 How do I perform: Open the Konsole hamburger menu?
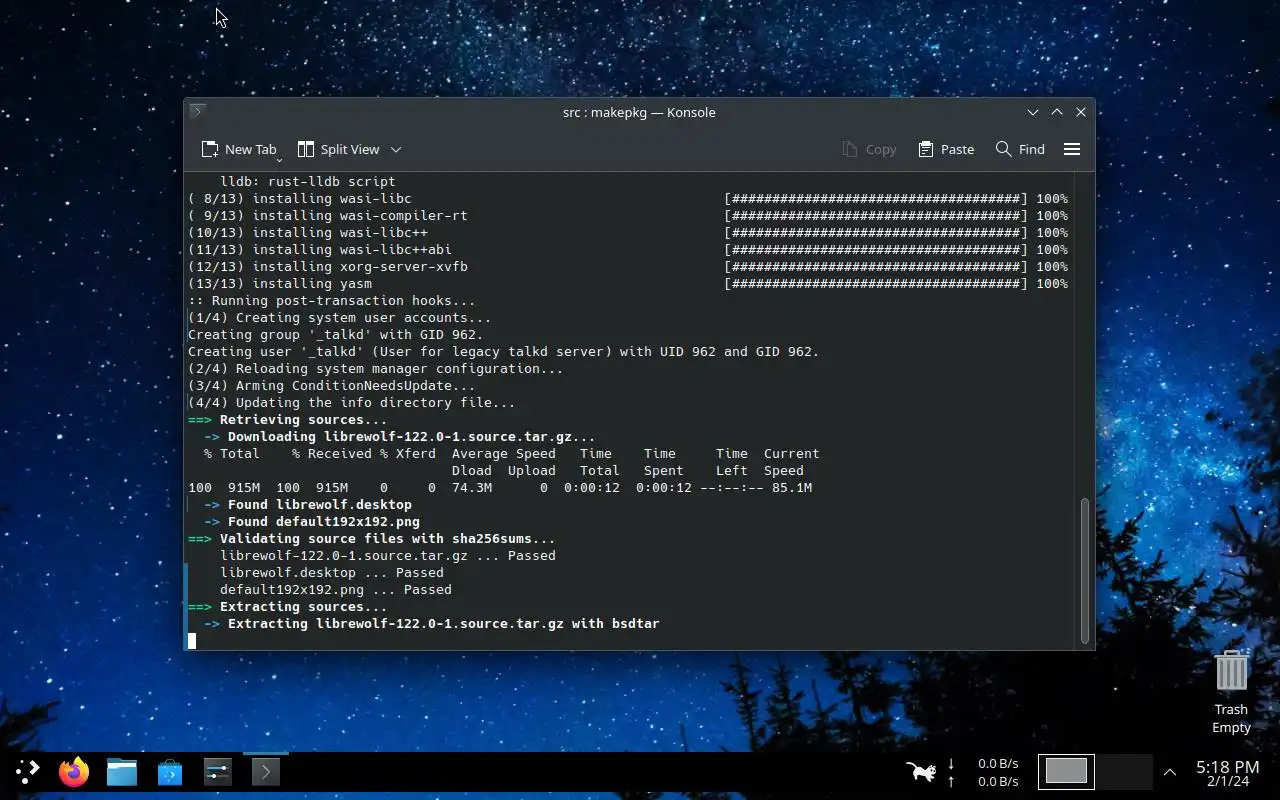(1072, 149)
